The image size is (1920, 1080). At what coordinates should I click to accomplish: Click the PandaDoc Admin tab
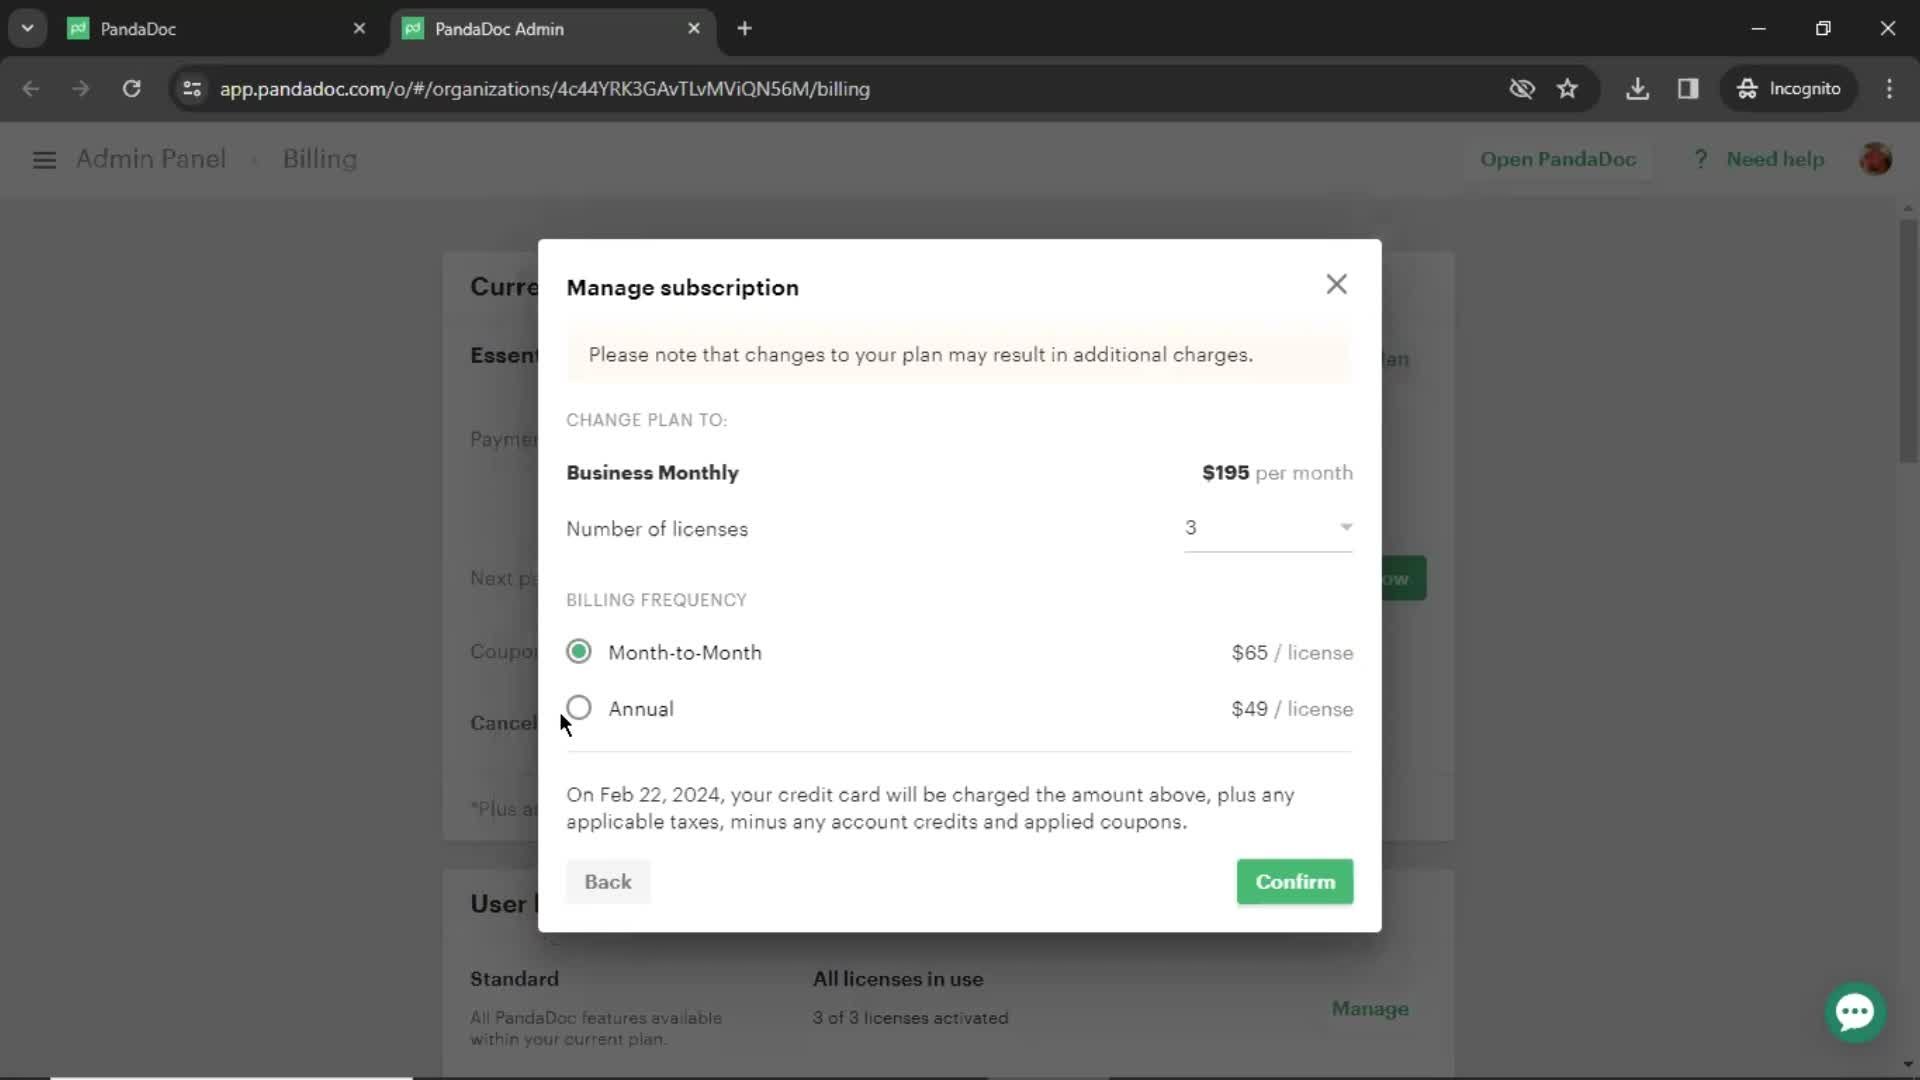click(516, 29)
